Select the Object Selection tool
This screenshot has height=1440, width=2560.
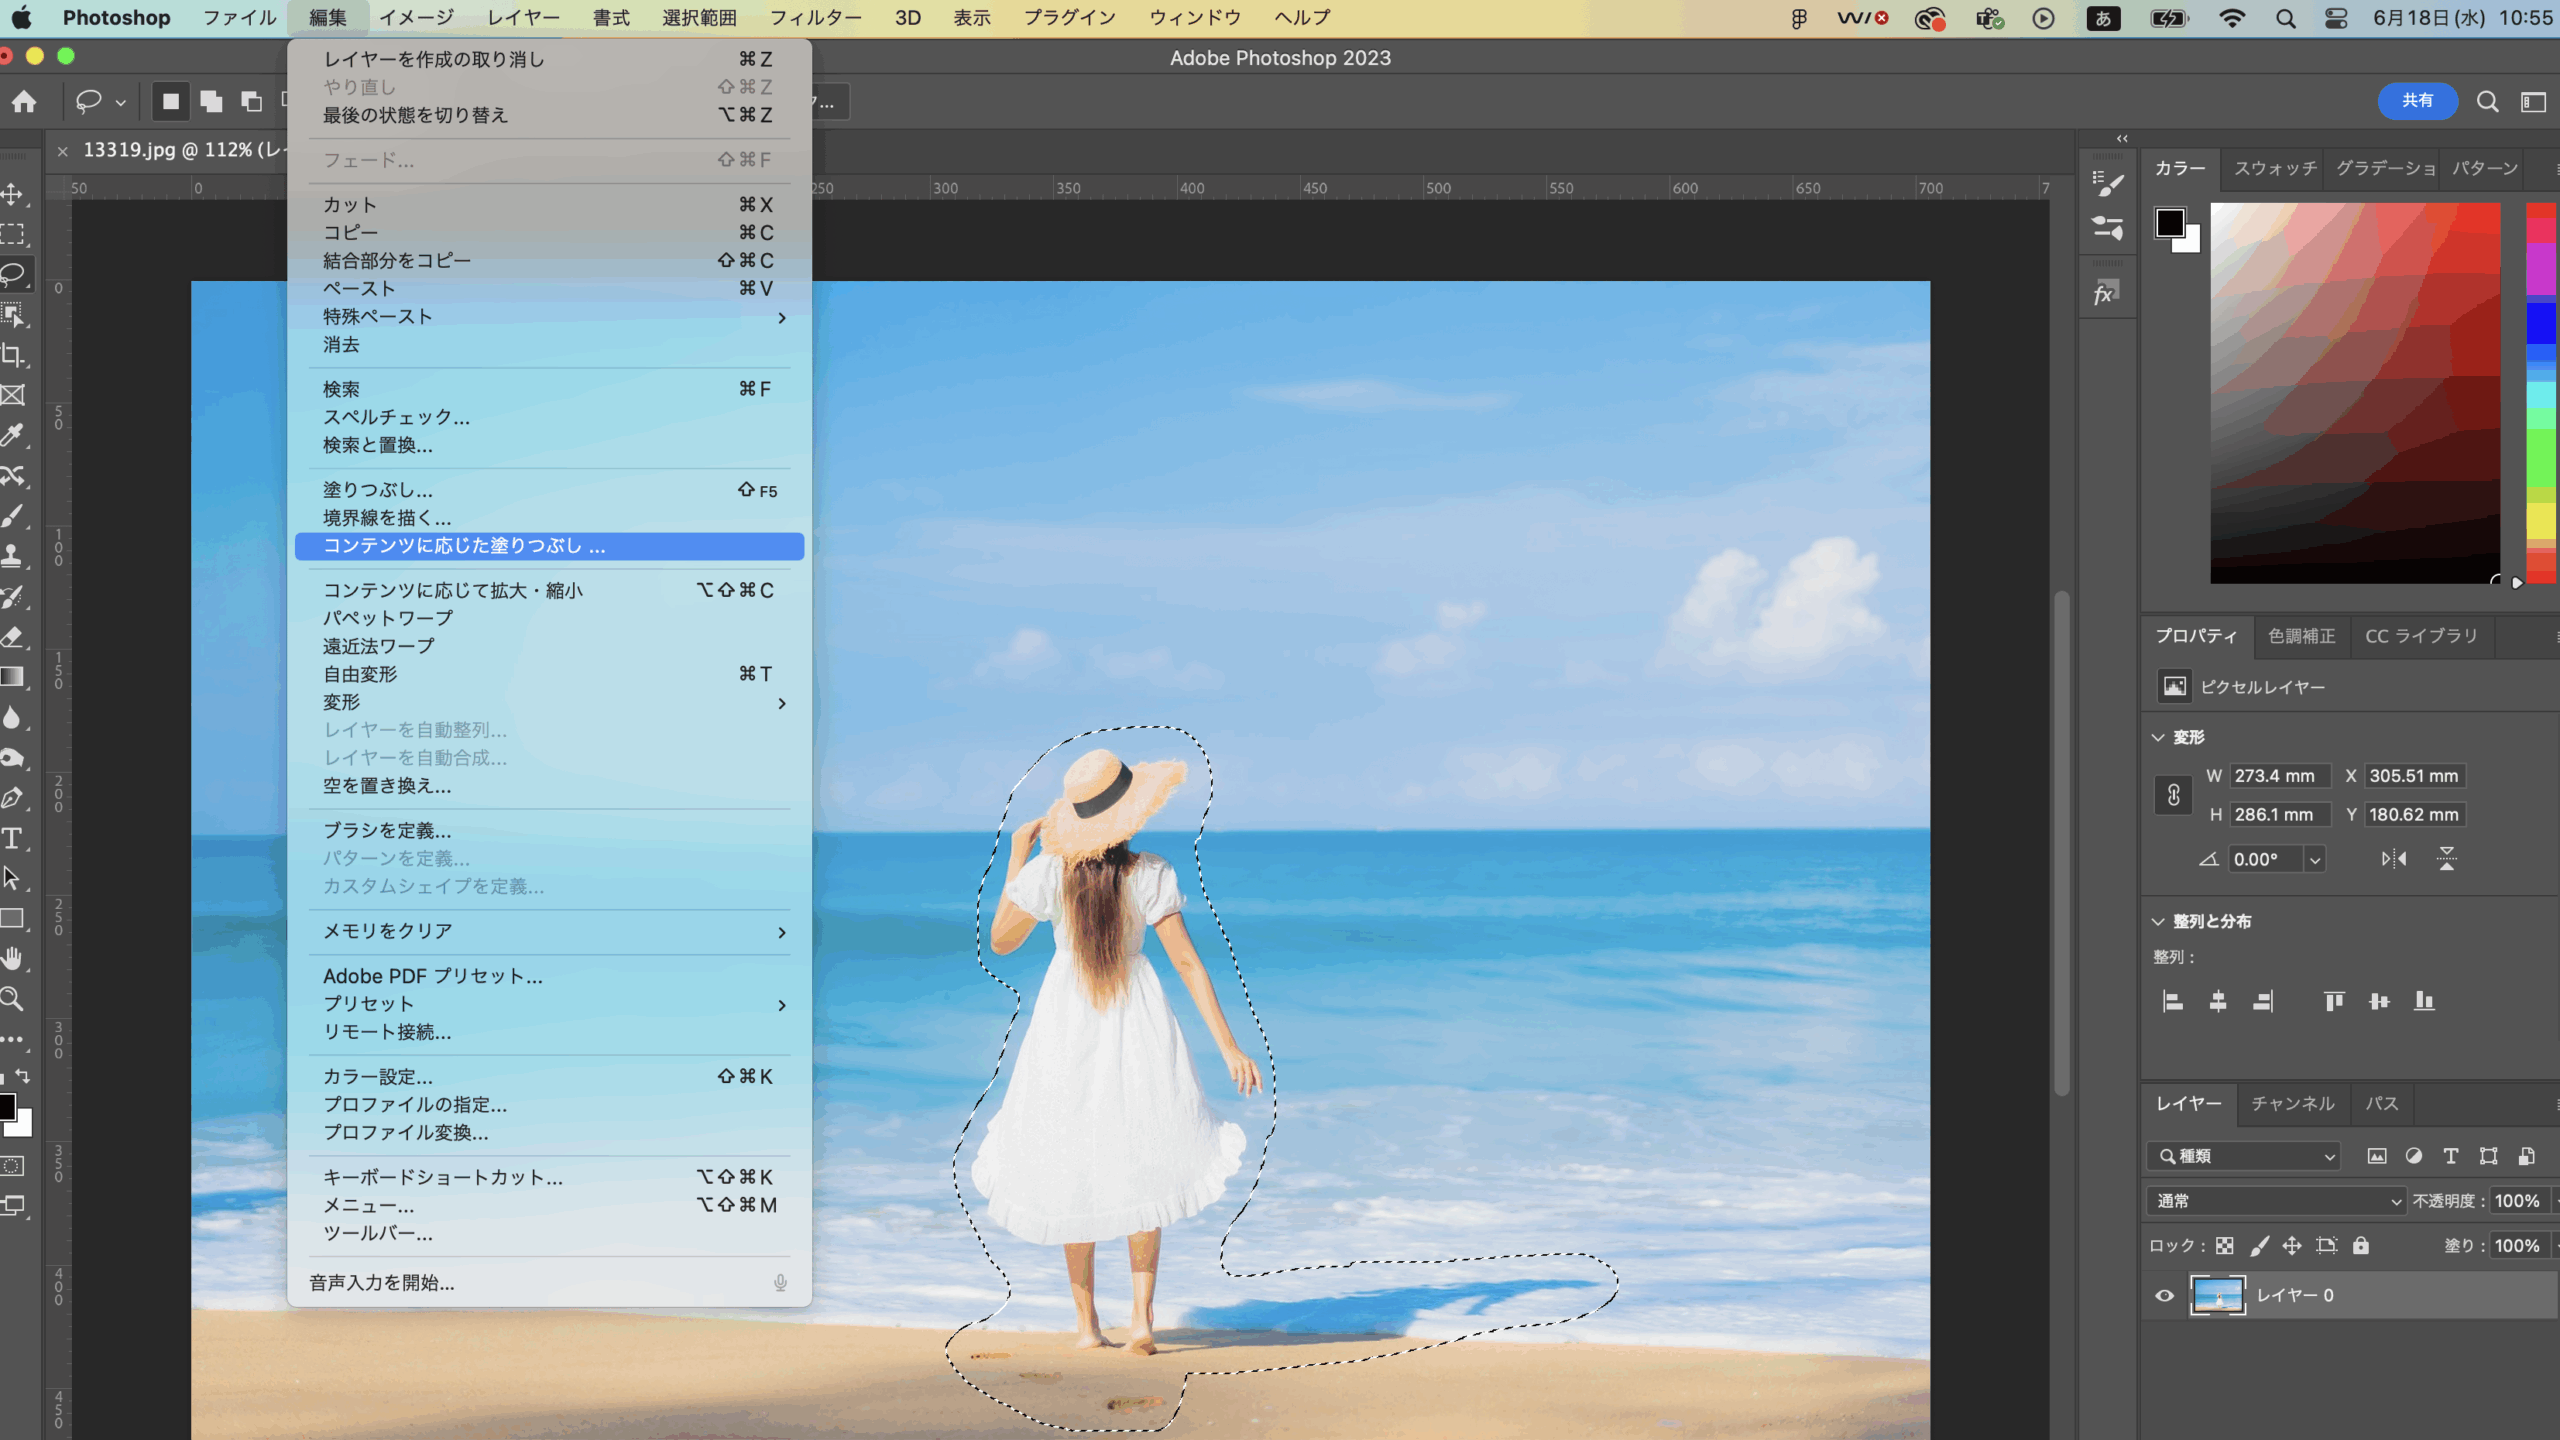13,315
